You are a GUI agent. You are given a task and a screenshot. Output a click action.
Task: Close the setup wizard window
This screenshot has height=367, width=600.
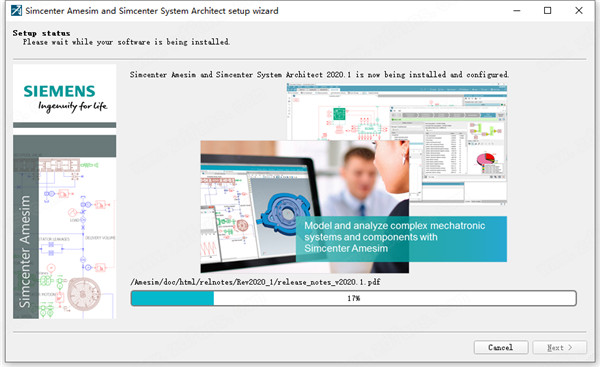[x=579, y=10]
